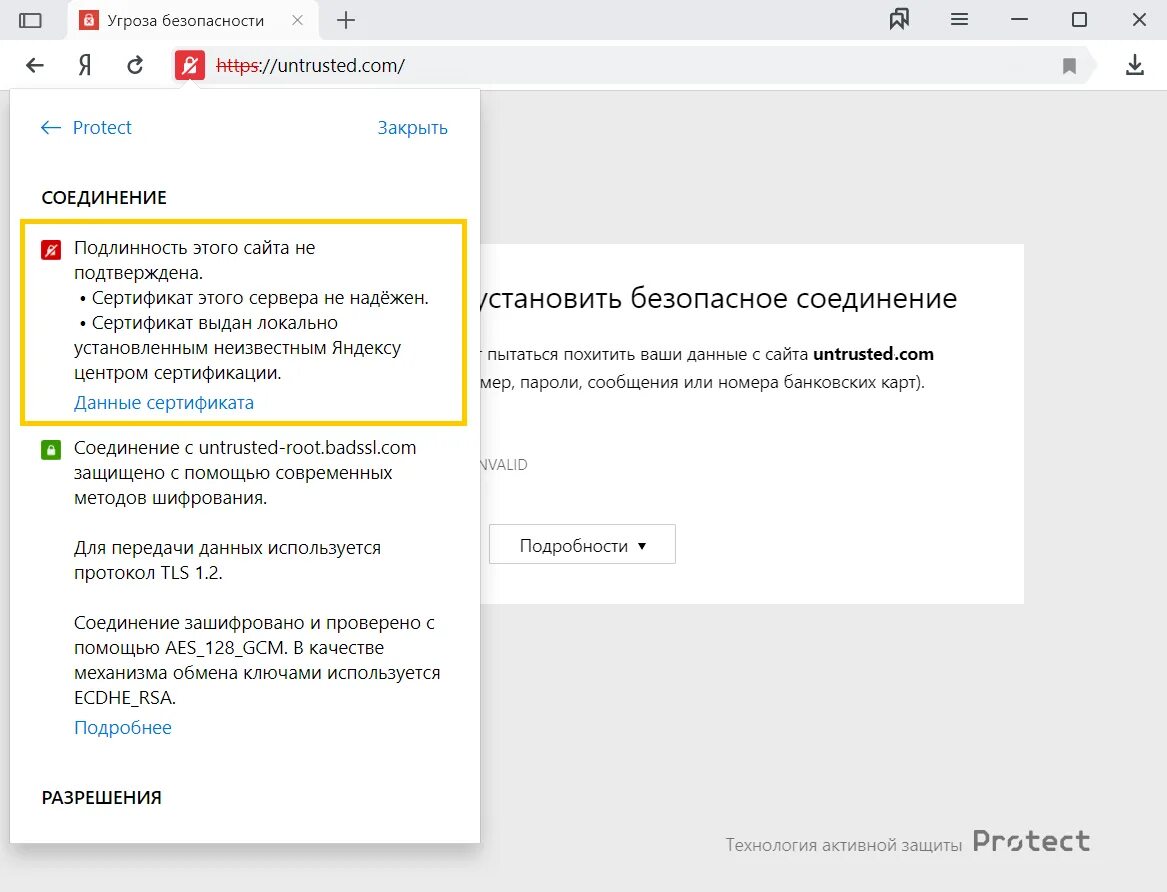Click text mentioning untrusted-root.badssl.com
Screen dimensions: 1167x892
coord(245,472)
